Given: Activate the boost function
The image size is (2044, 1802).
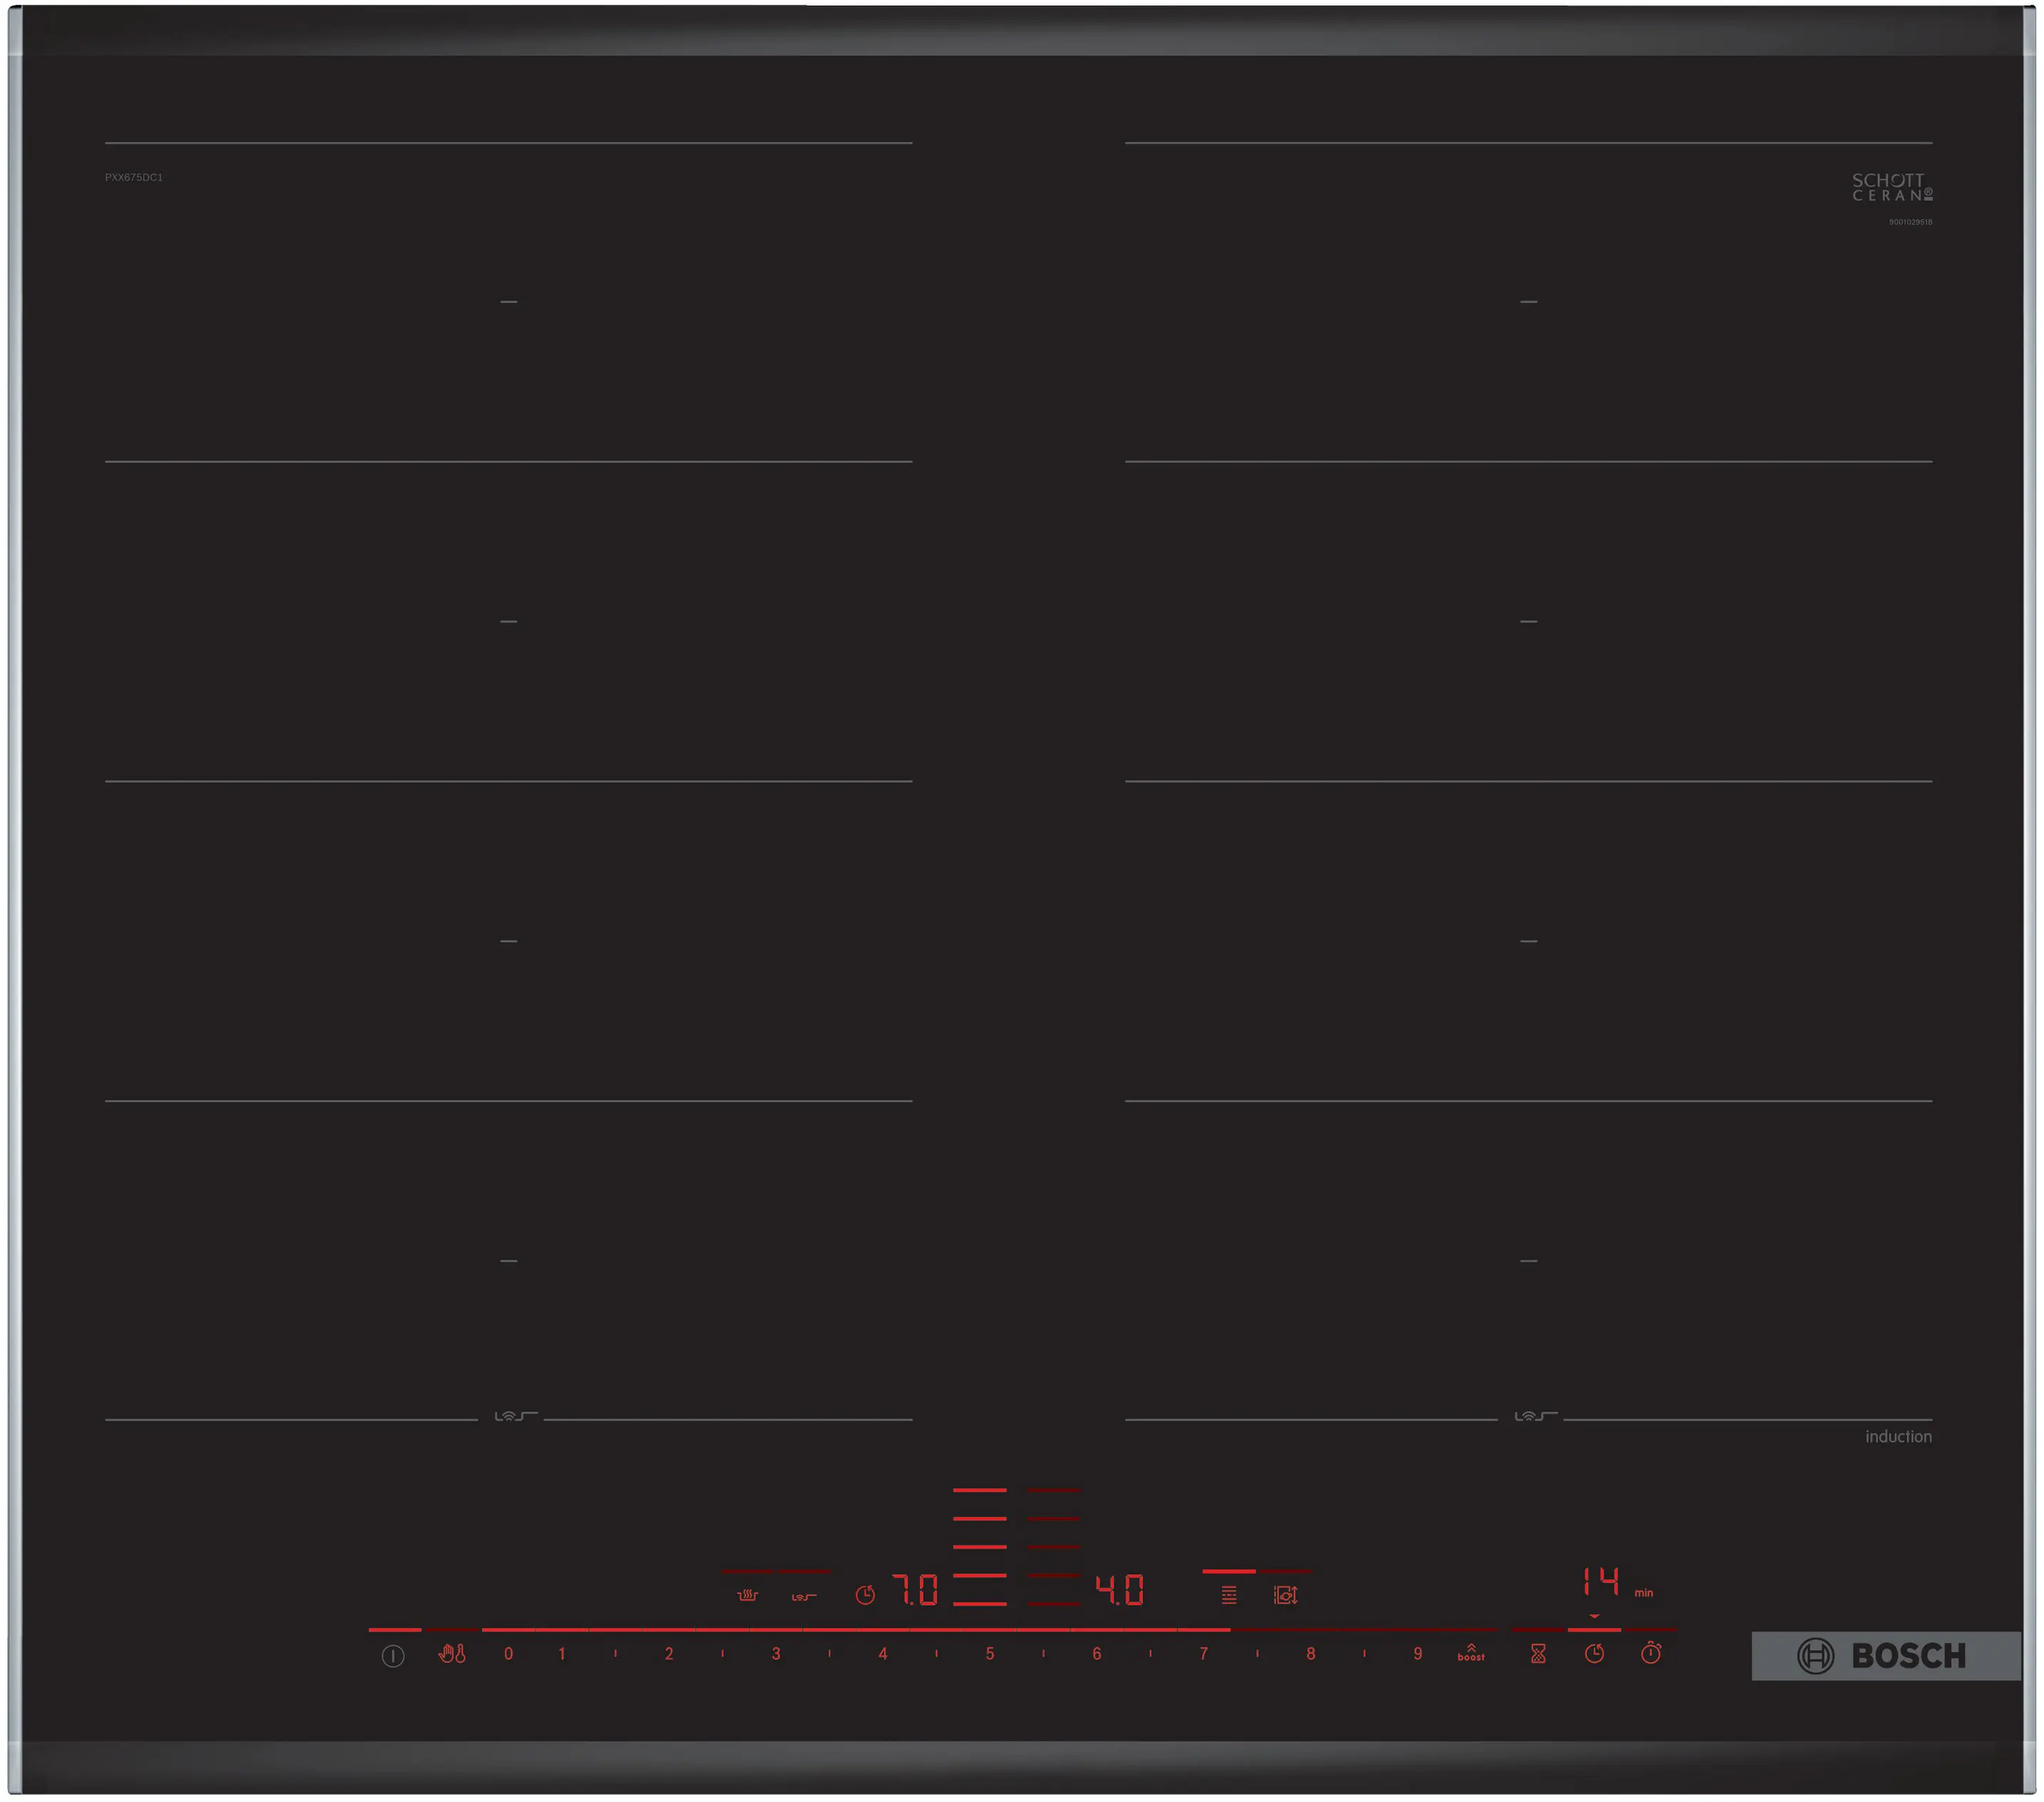Looking at the screenshot, I should point(1470,1654).
